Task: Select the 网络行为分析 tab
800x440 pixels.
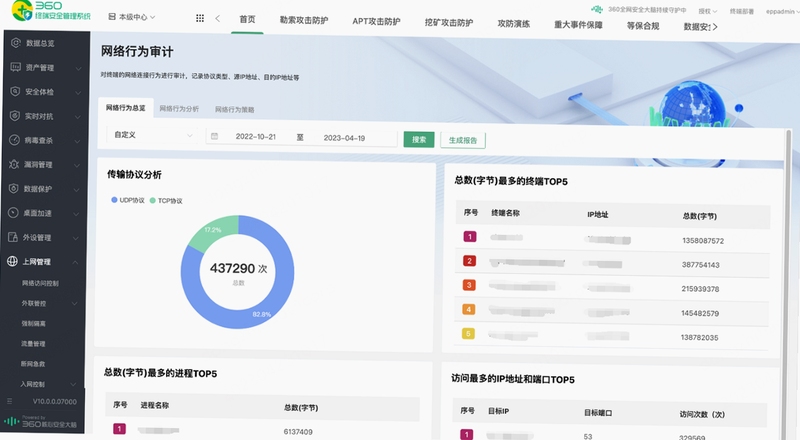Action: click(x=179, y=109)
